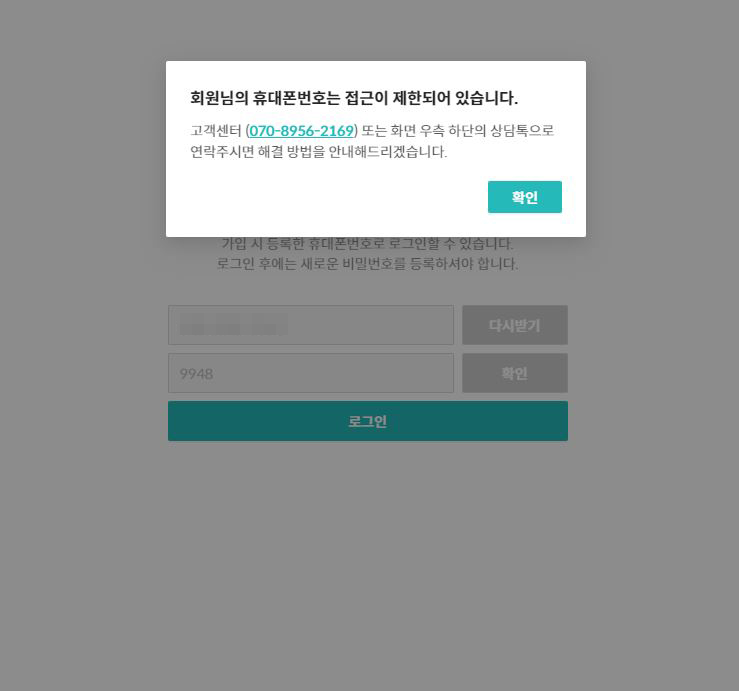
Task: Focus the verification code field showing 9948
Action: [311, 373]
